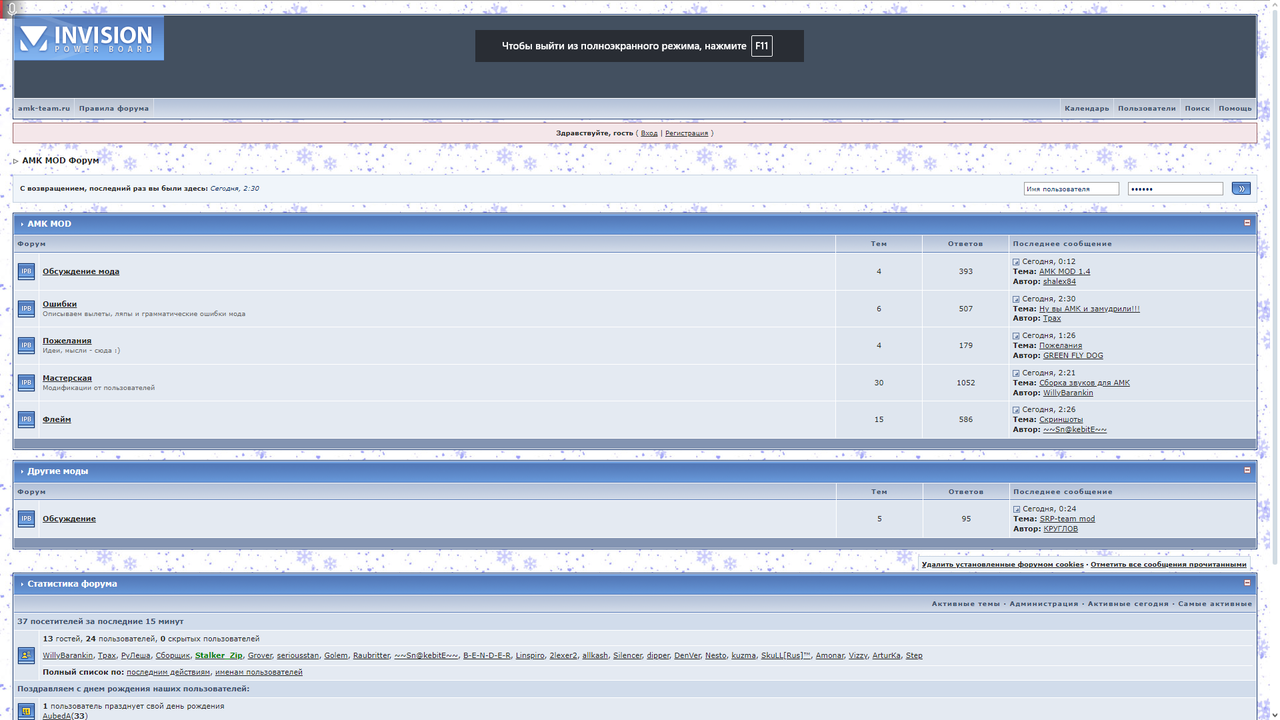Open Активные сегодня link
The image size is (1280, 720).
tap(1128, 604)
